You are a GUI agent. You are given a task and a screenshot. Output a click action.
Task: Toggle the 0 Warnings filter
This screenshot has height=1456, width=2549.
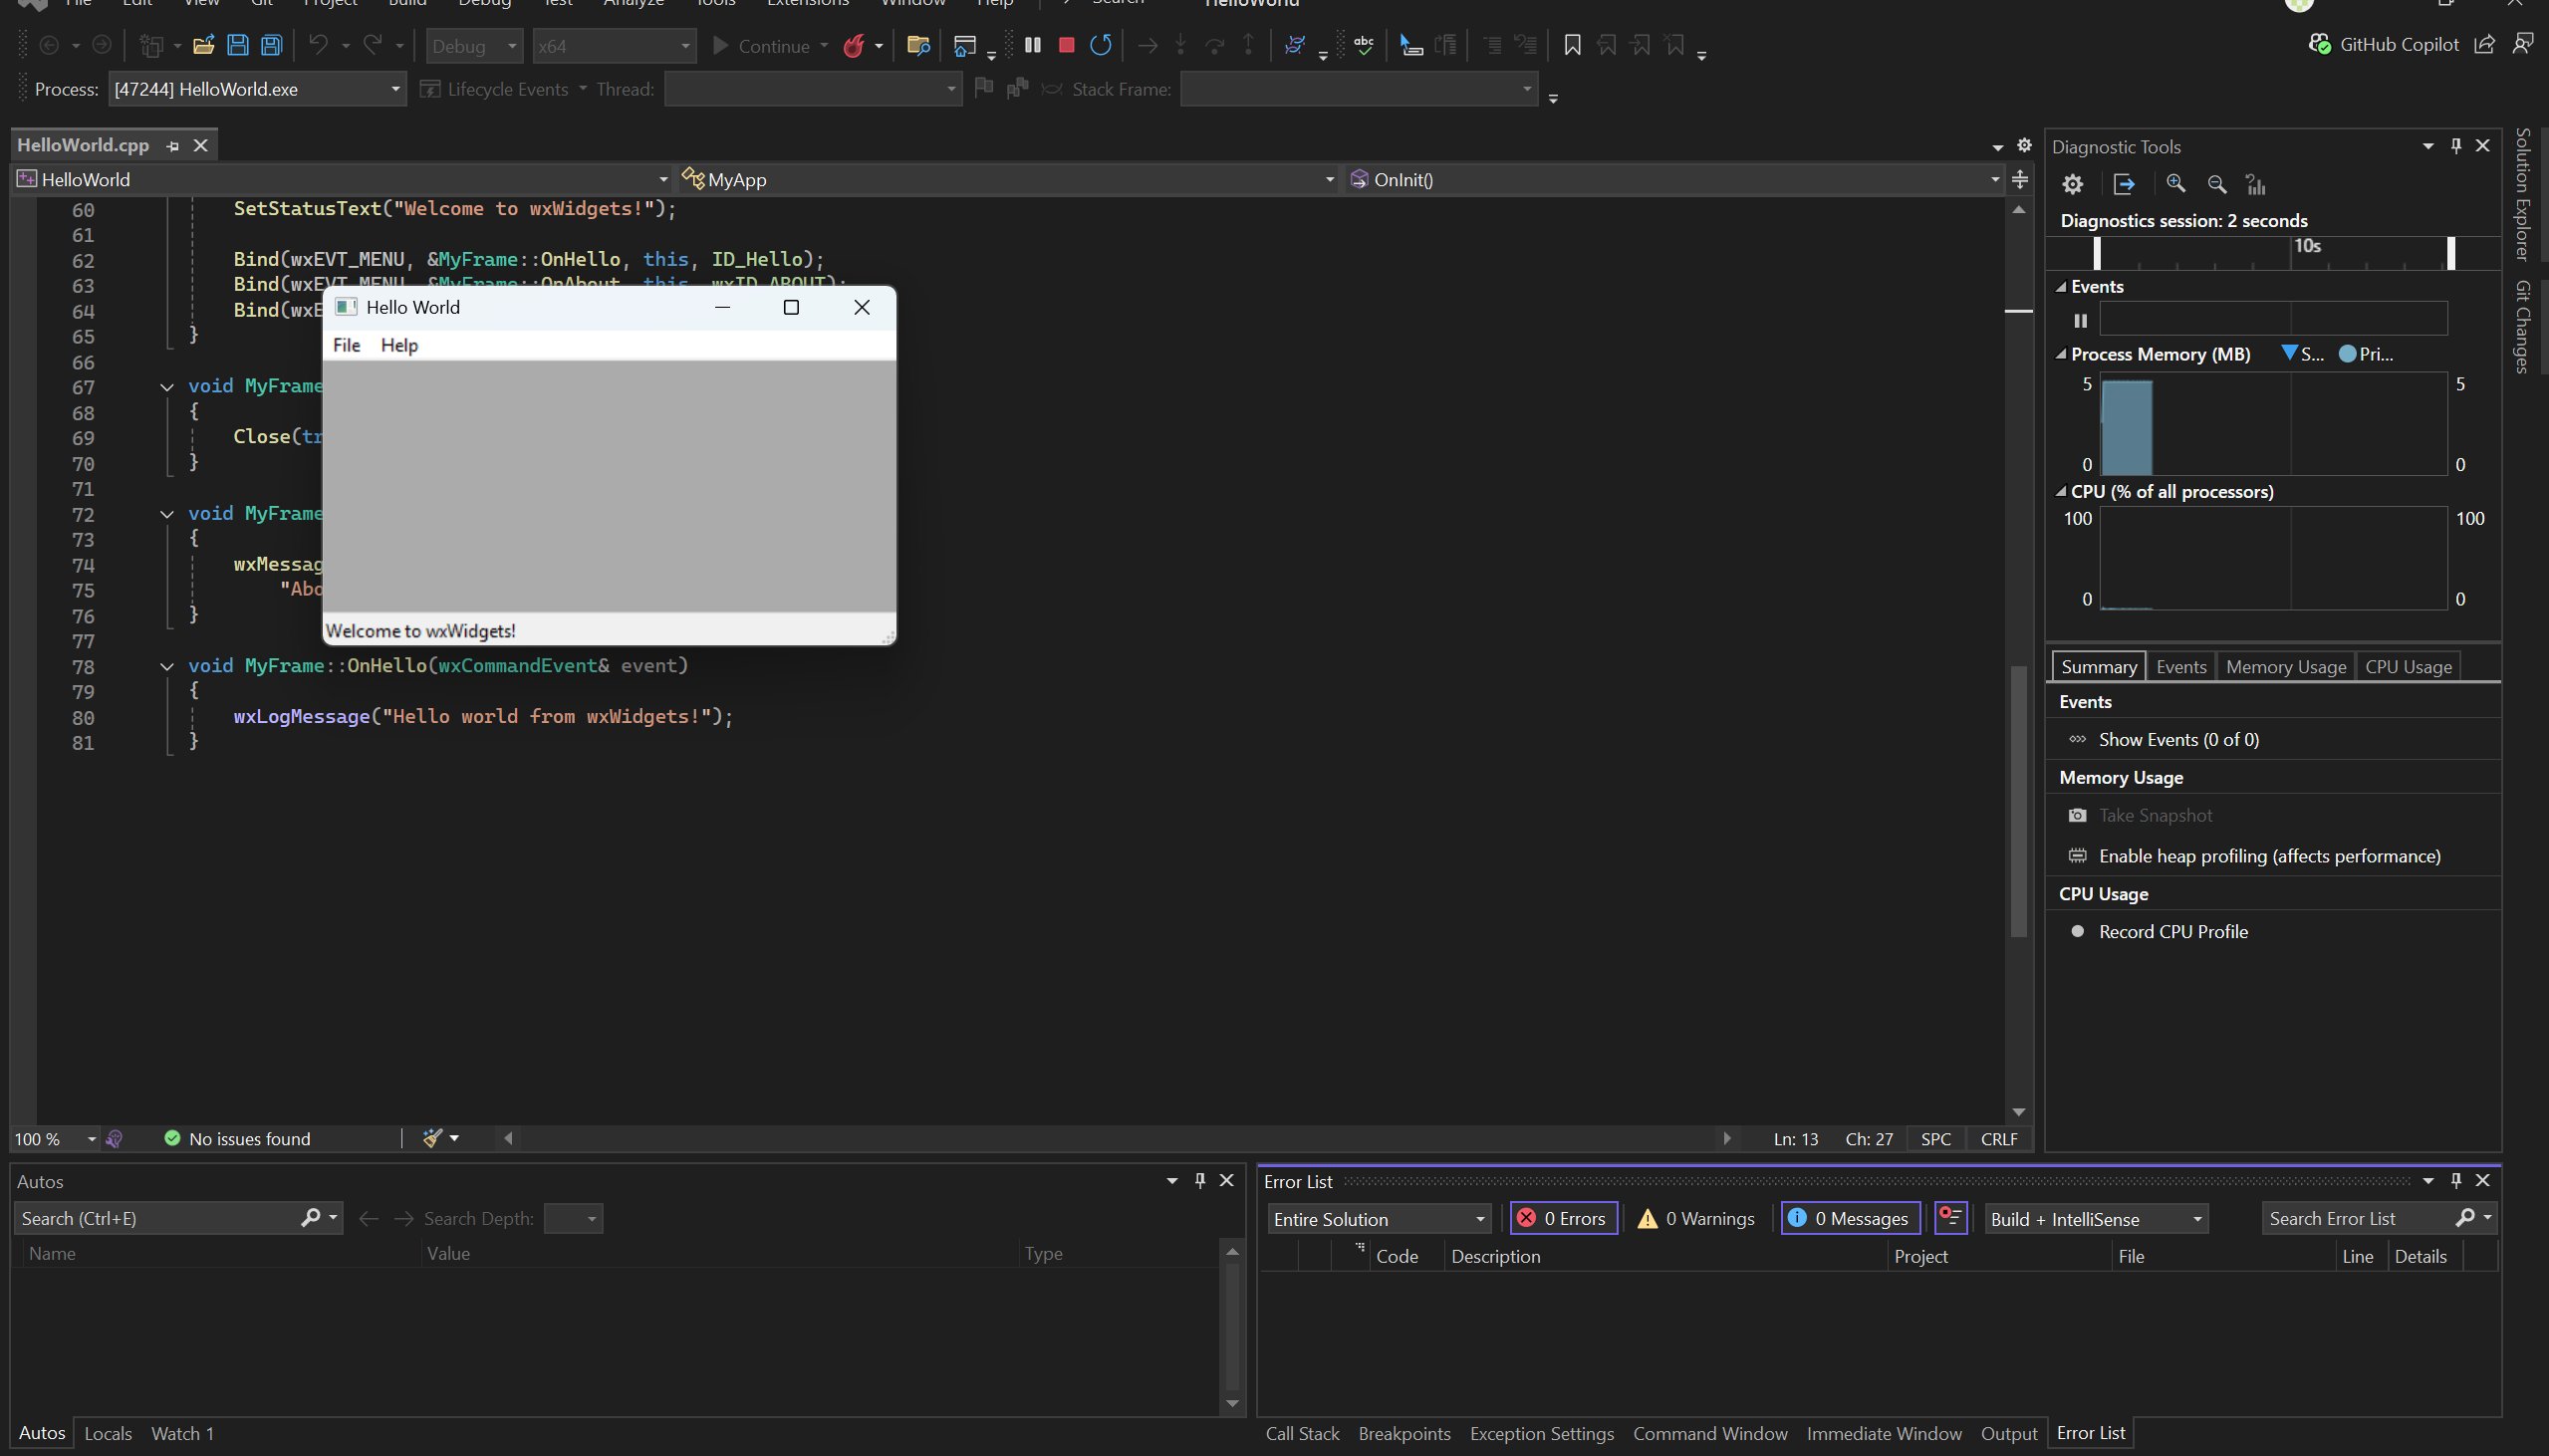coord(1696,1218)
